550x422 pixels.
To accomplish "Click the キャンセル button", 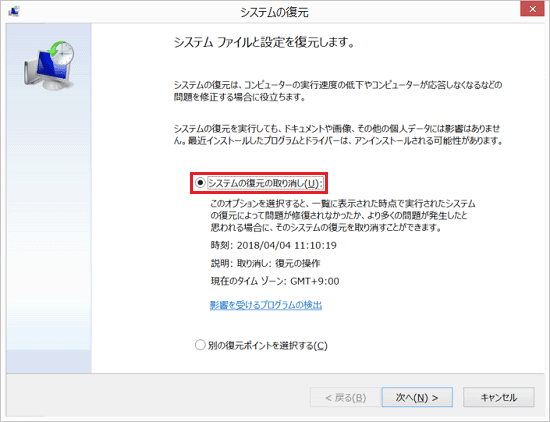I will point(499,397).
